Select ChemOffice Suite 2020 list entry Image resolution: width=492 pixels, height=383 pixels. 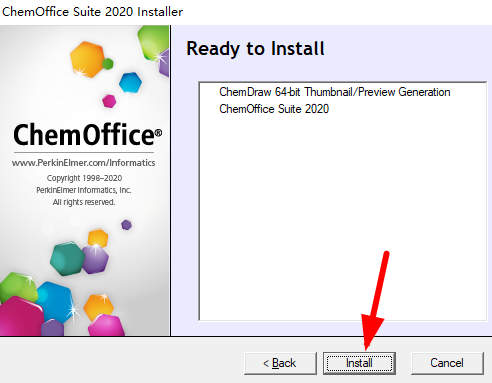[x=274, y=109]
